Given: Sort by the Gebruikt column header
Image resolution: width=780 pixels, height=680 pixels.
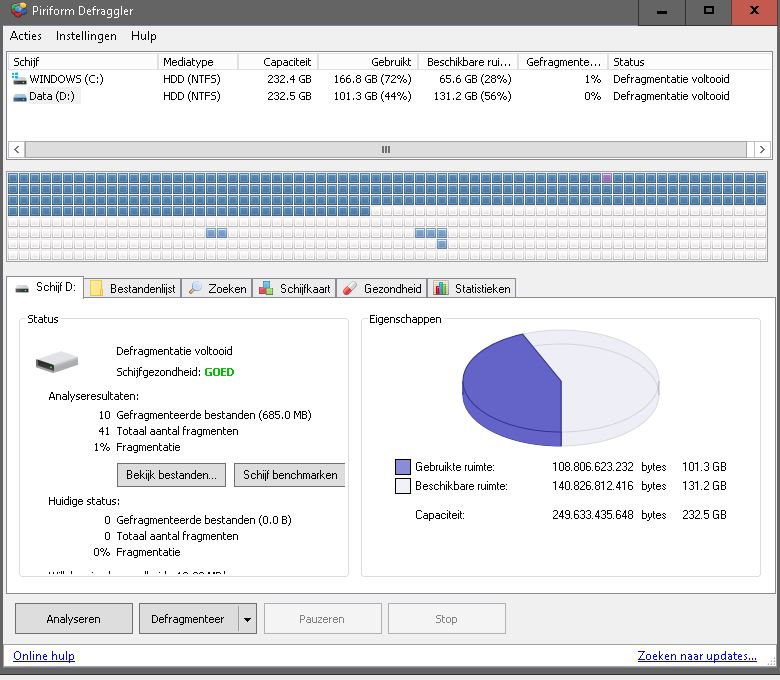Looking at the screenshot, I should [368, 62].
